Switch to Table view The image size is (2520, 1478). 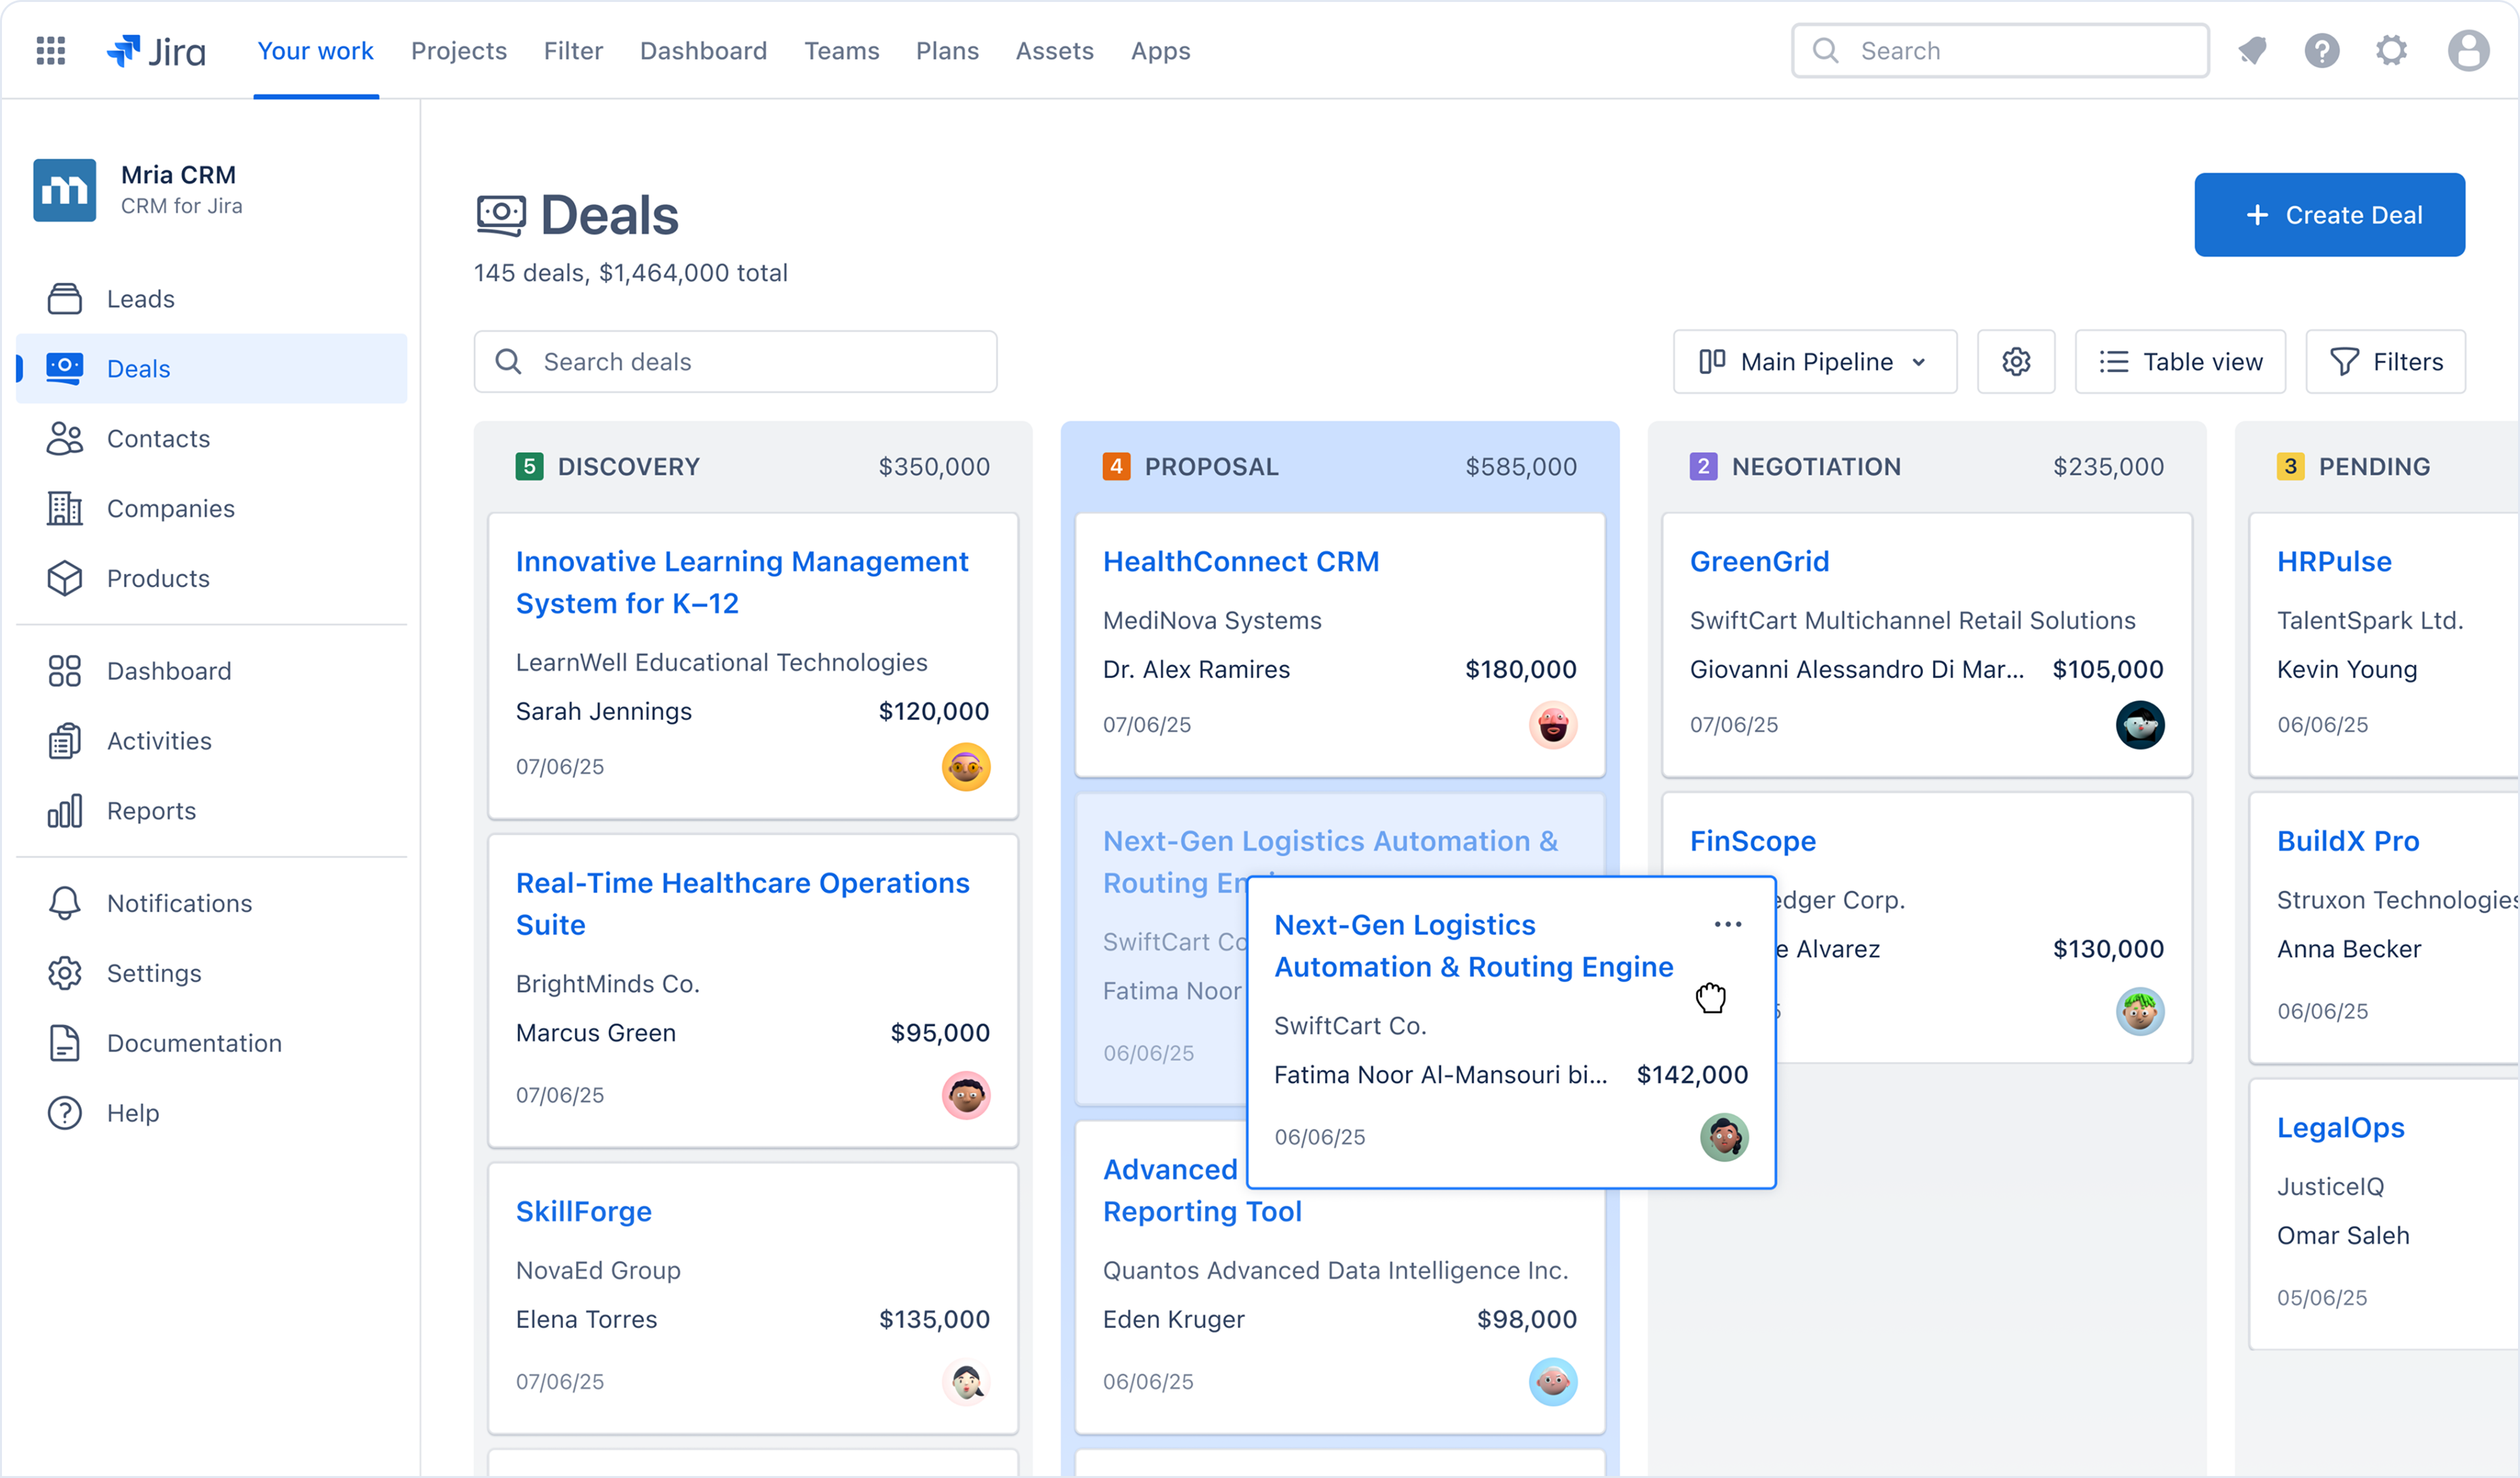click(2180, 361)
